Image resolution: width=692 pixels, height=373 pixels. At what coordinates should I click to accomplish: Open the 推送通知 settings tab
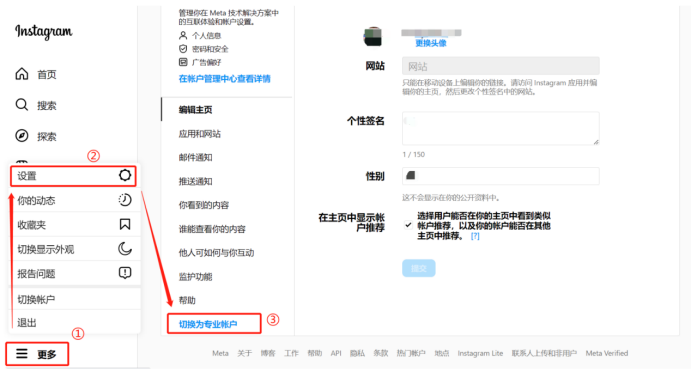click(x=196, y=181)
